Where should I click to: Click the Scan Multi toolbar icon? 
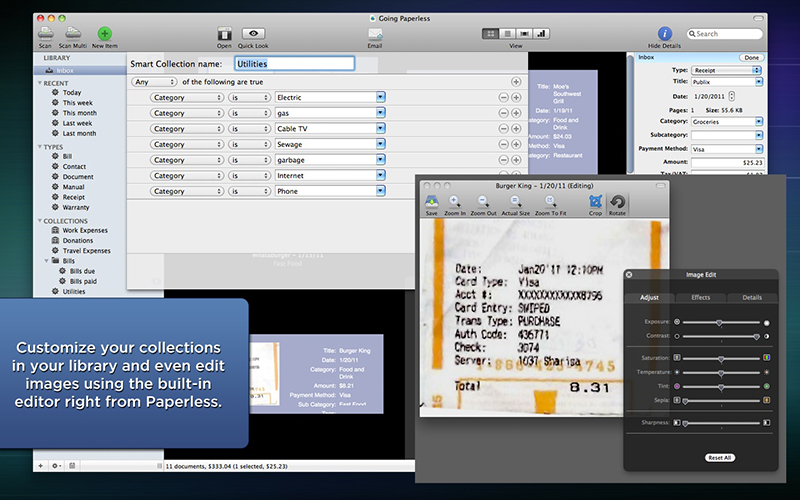click(x=72, y=34)
